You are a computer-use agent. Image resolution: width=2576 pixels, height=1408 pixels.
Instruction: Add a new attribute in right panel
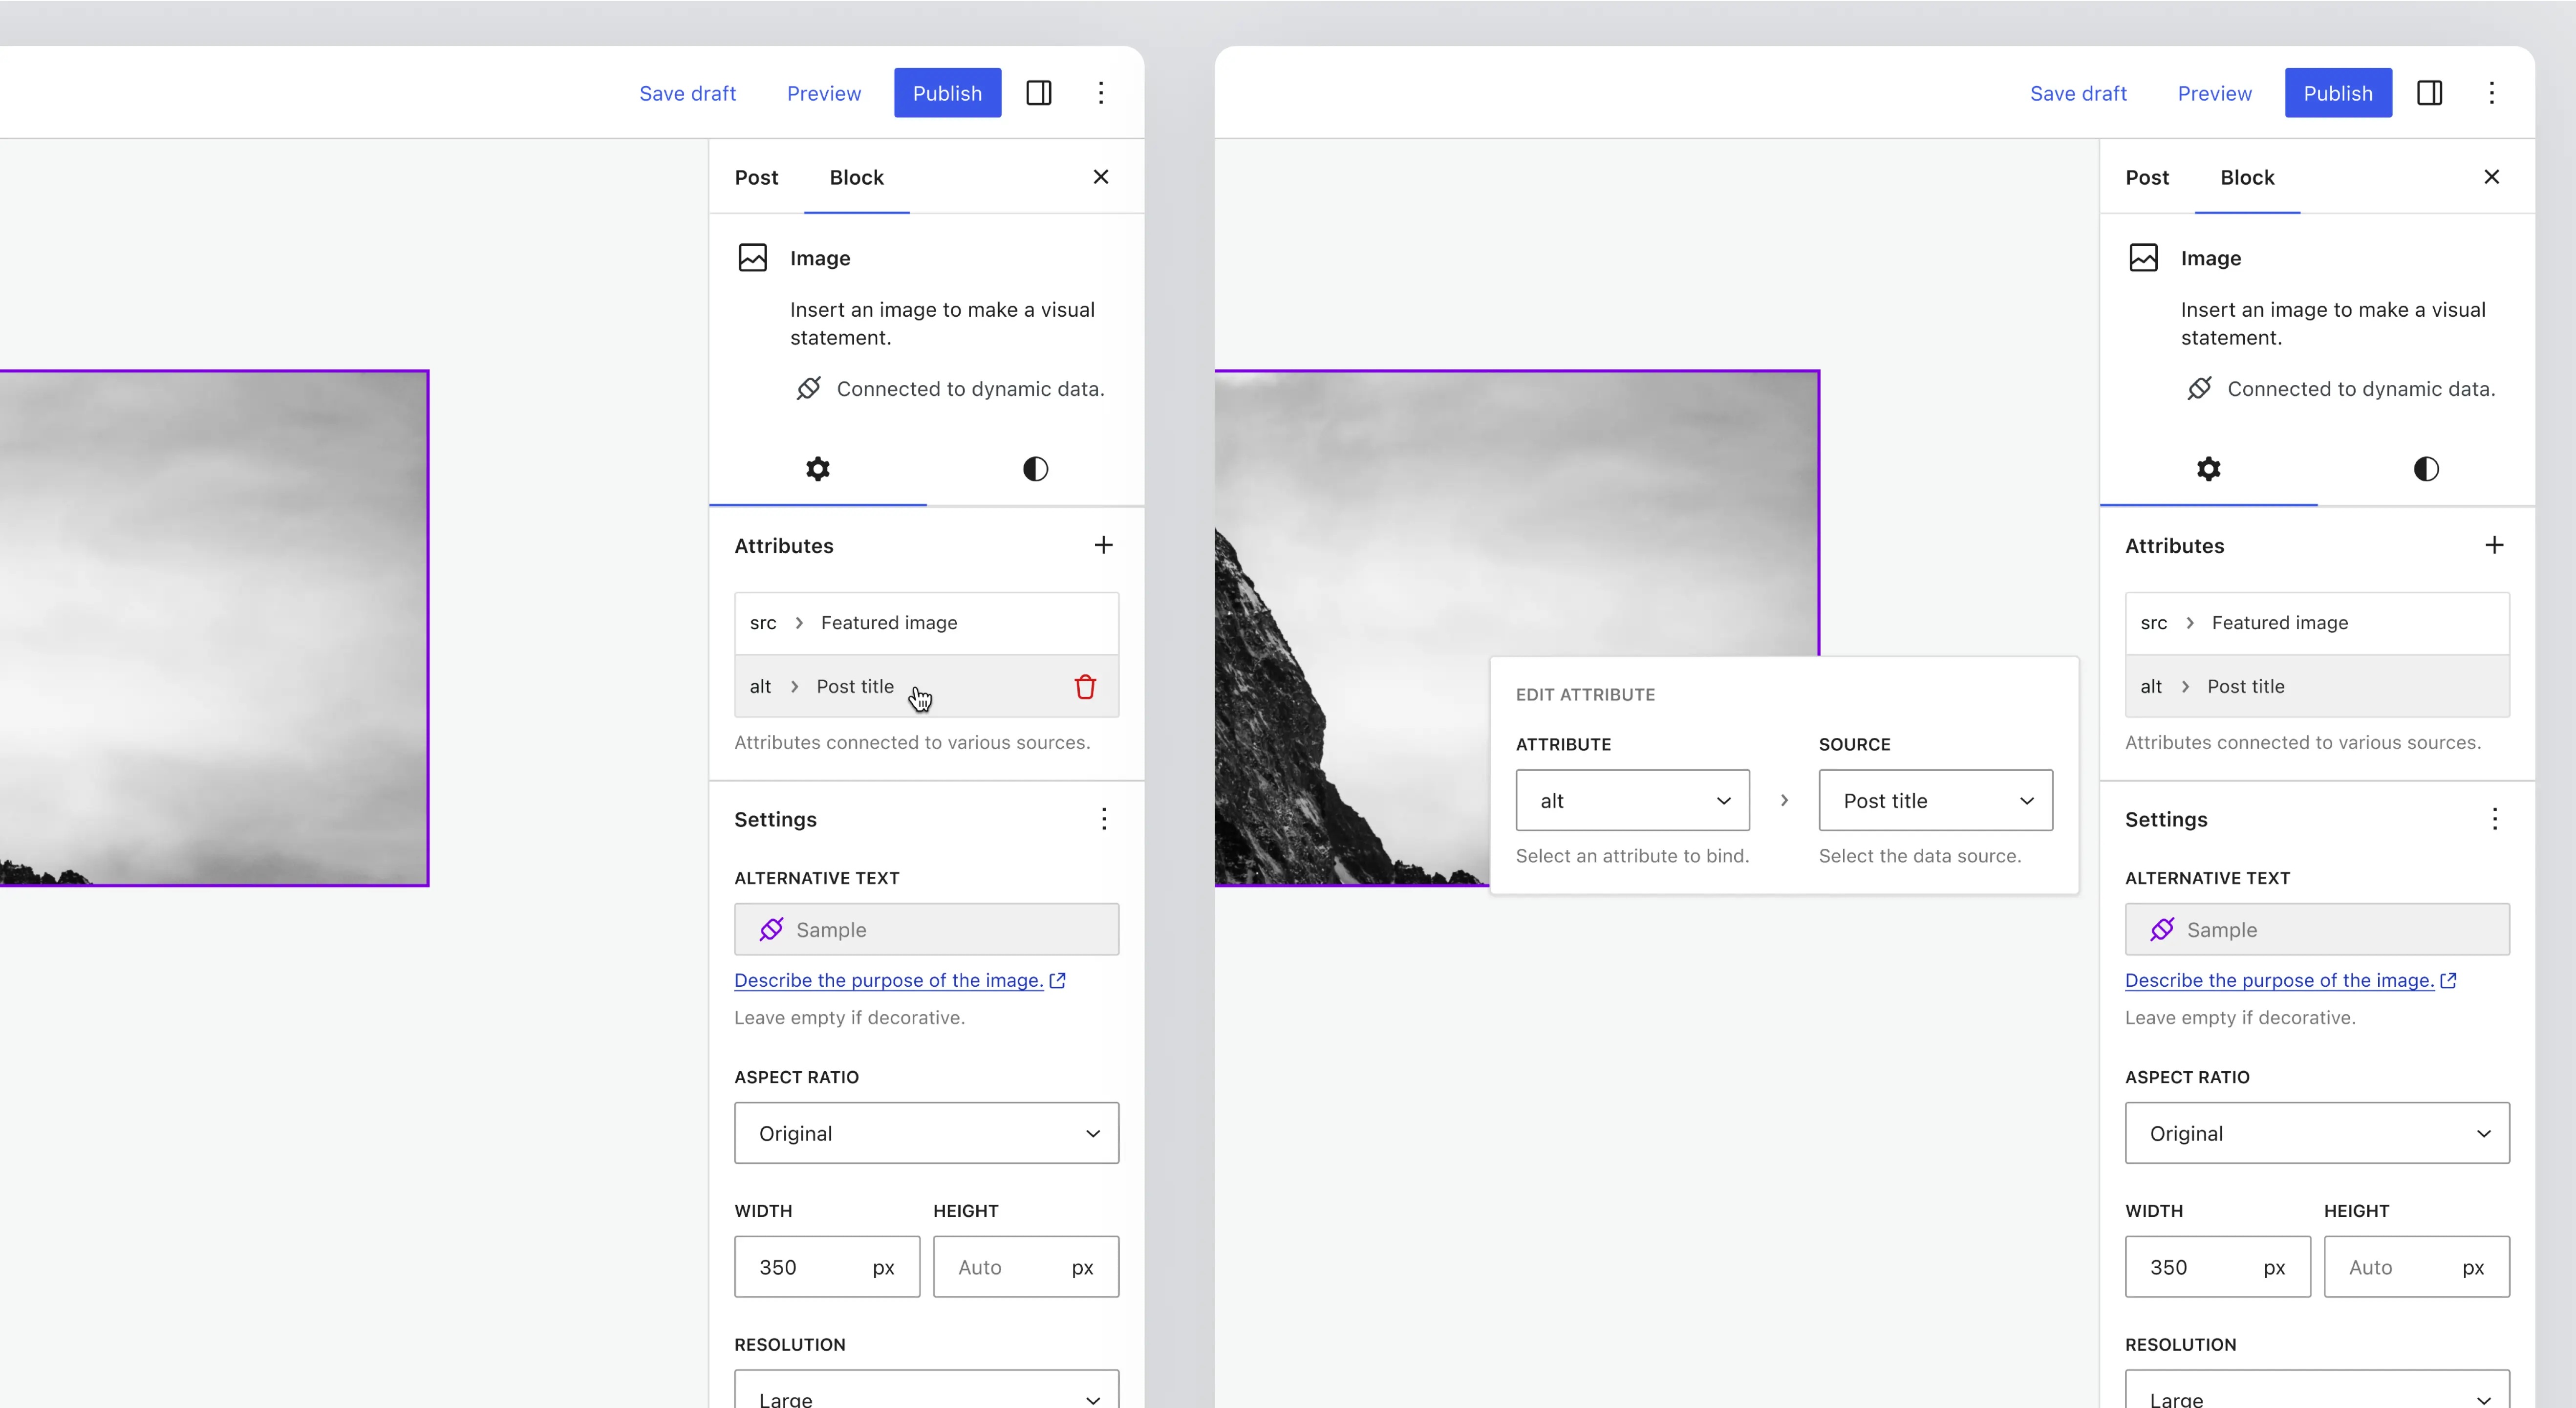(x=2494, y=545)
